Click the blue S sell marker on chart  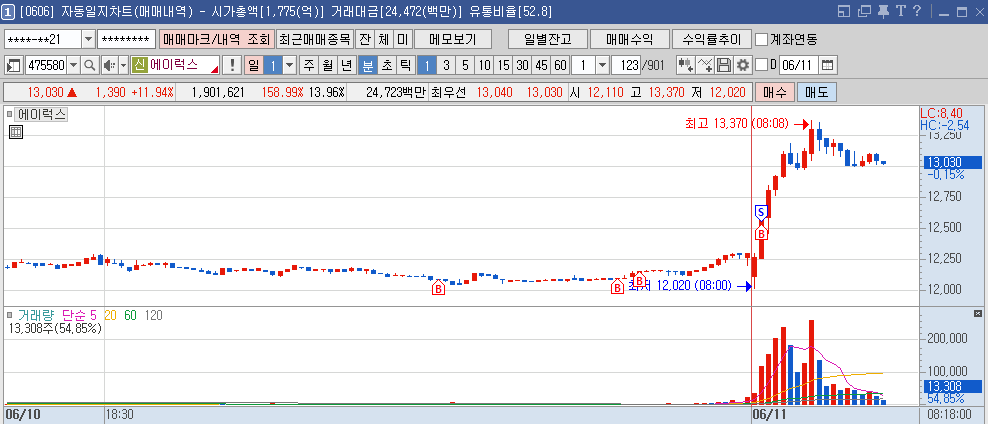[761, 212]
